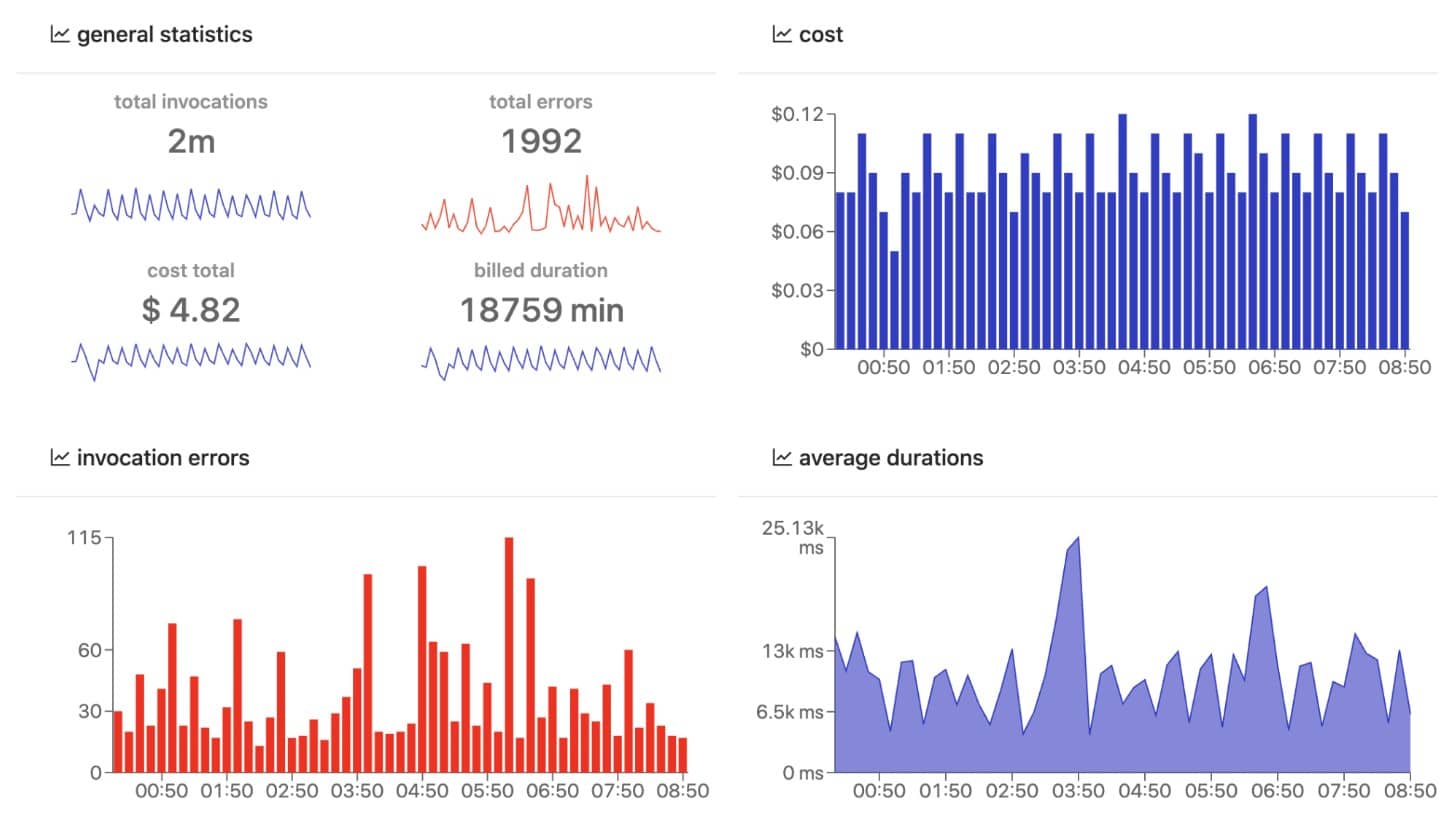Click the 30 axis label in errors chart
The height and width of the screenshot is (832, 1447).
[90, 711]
